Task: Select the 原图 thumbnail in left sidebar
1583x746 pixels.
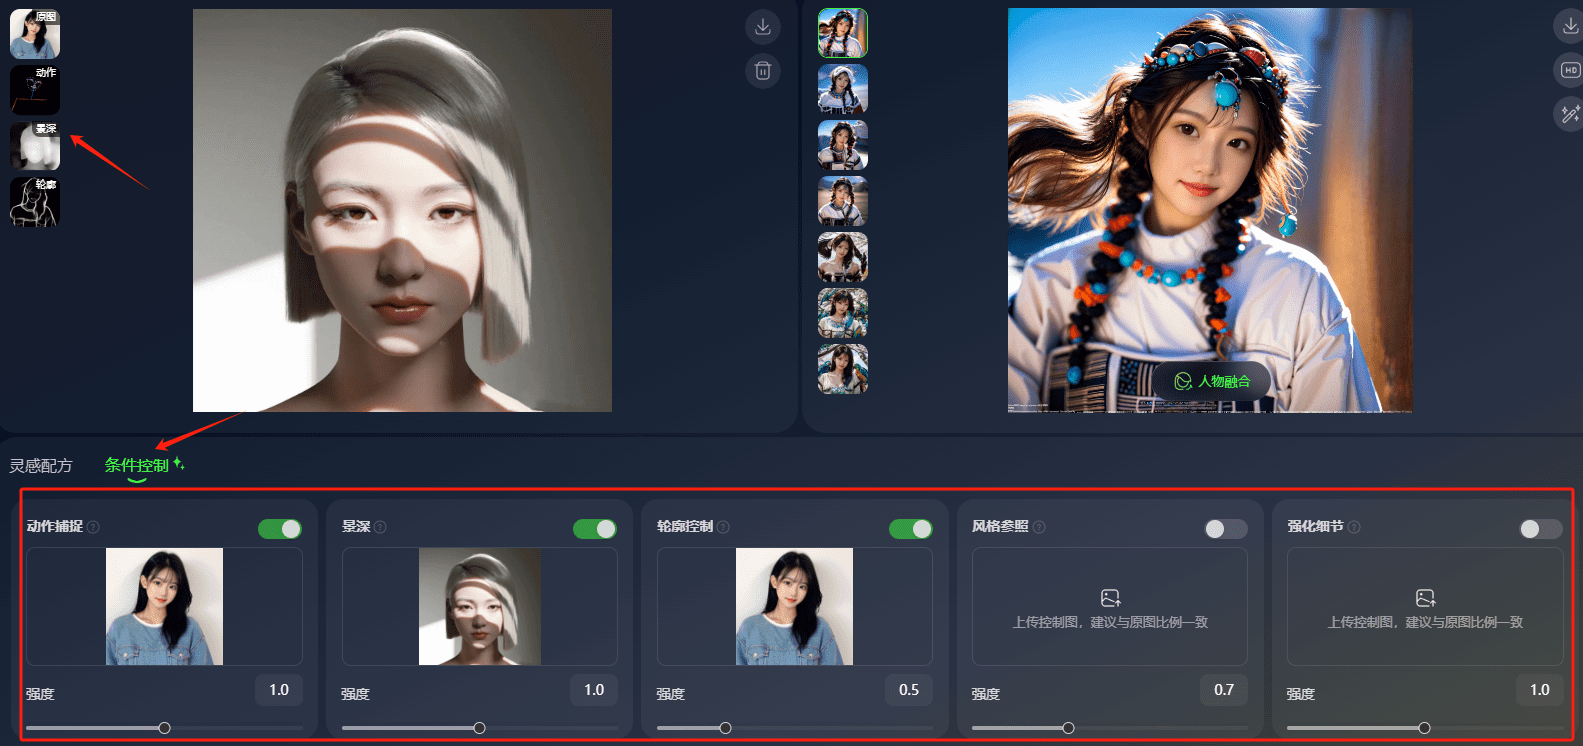Action: (x=35, y=34)
